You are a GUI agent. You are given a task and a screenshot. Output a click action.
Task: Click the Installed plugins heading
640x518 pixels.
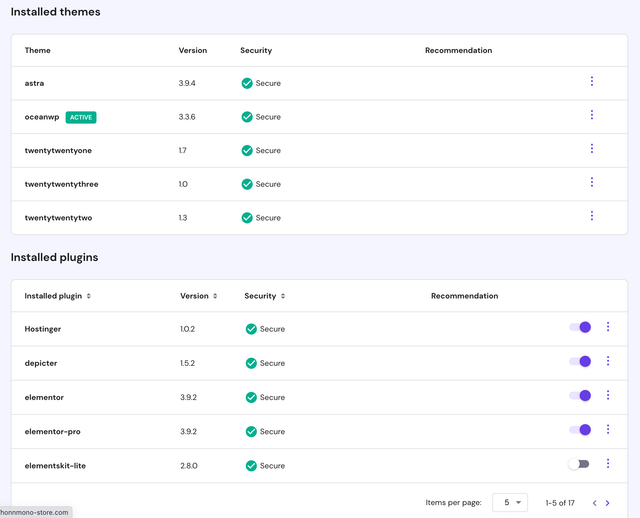coord(54,257)
